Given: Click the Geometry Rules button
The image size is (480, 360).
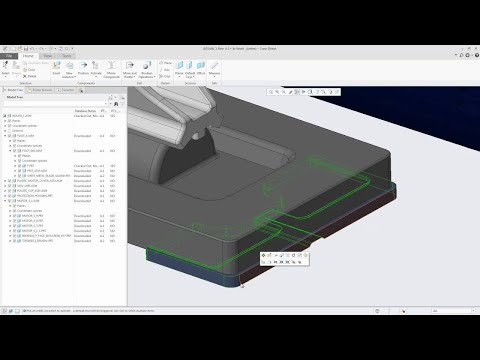Looking at the screenshot, I should coord(36,63).
